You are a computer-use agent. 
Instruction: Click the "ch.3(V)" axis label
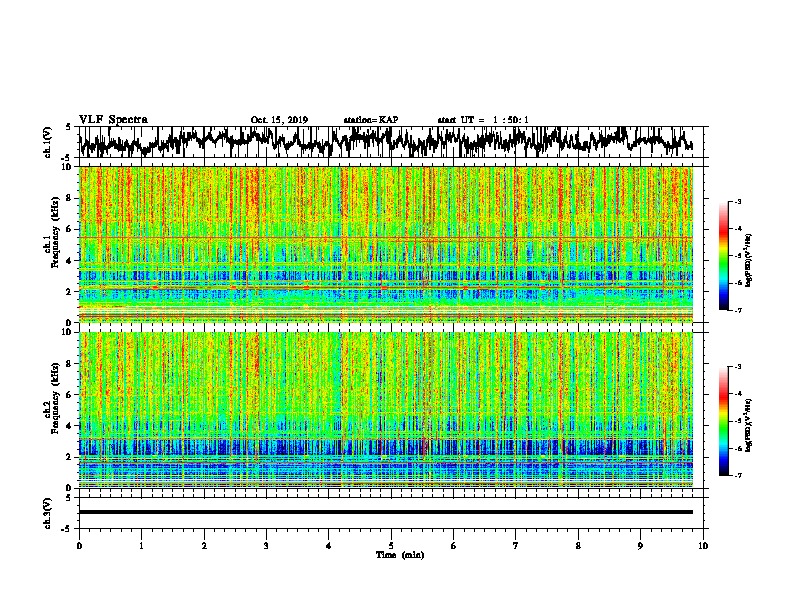[x=48, y=513]
